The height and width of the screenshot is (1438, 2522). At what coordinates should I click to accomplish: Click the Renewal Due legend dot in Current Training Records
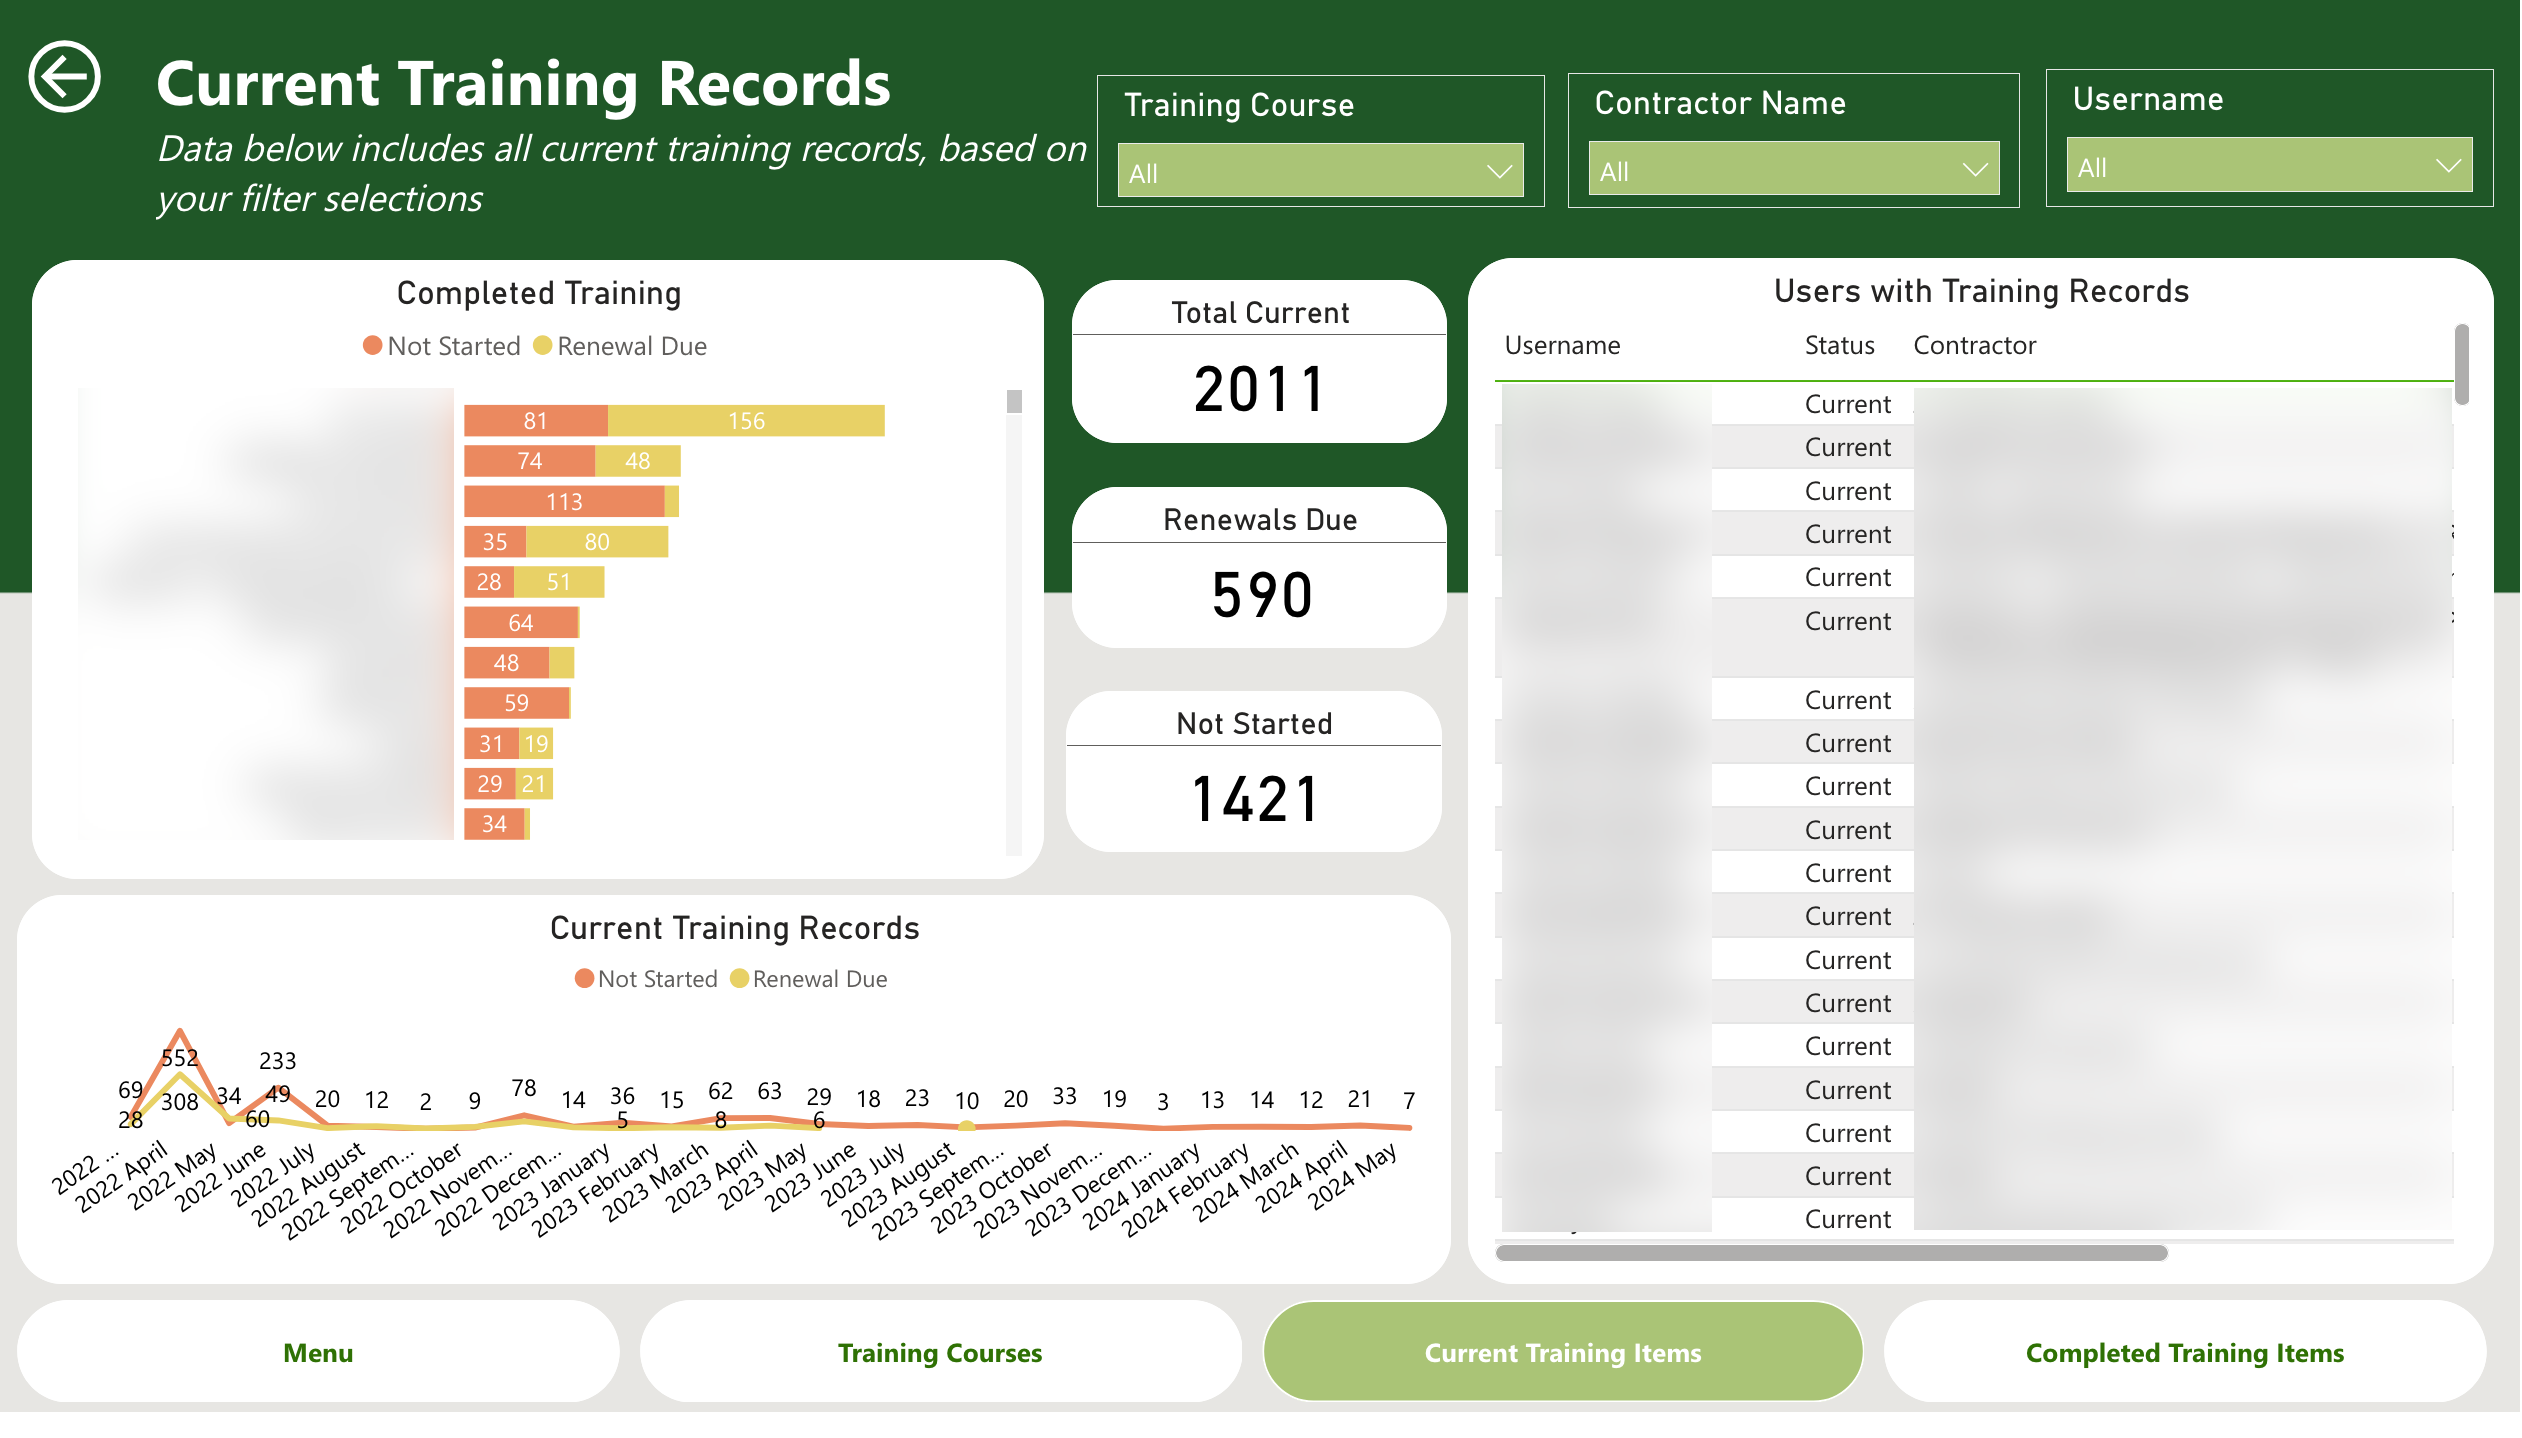(x=740, y=978)
